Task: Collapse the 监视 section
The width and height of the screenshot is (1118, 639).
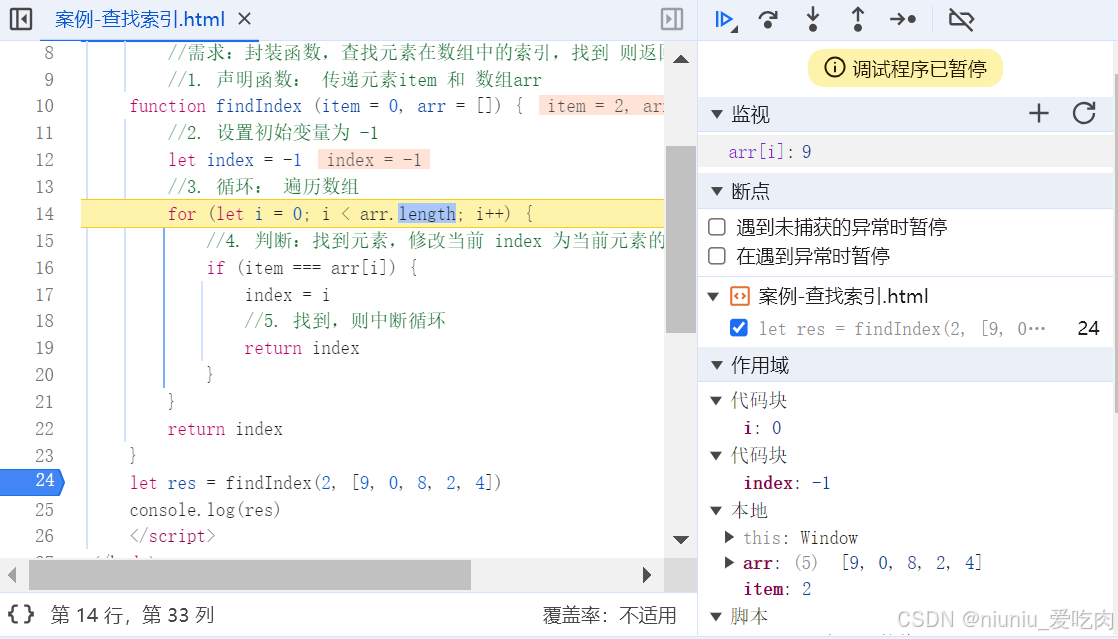Action: (x=717, y=114)
